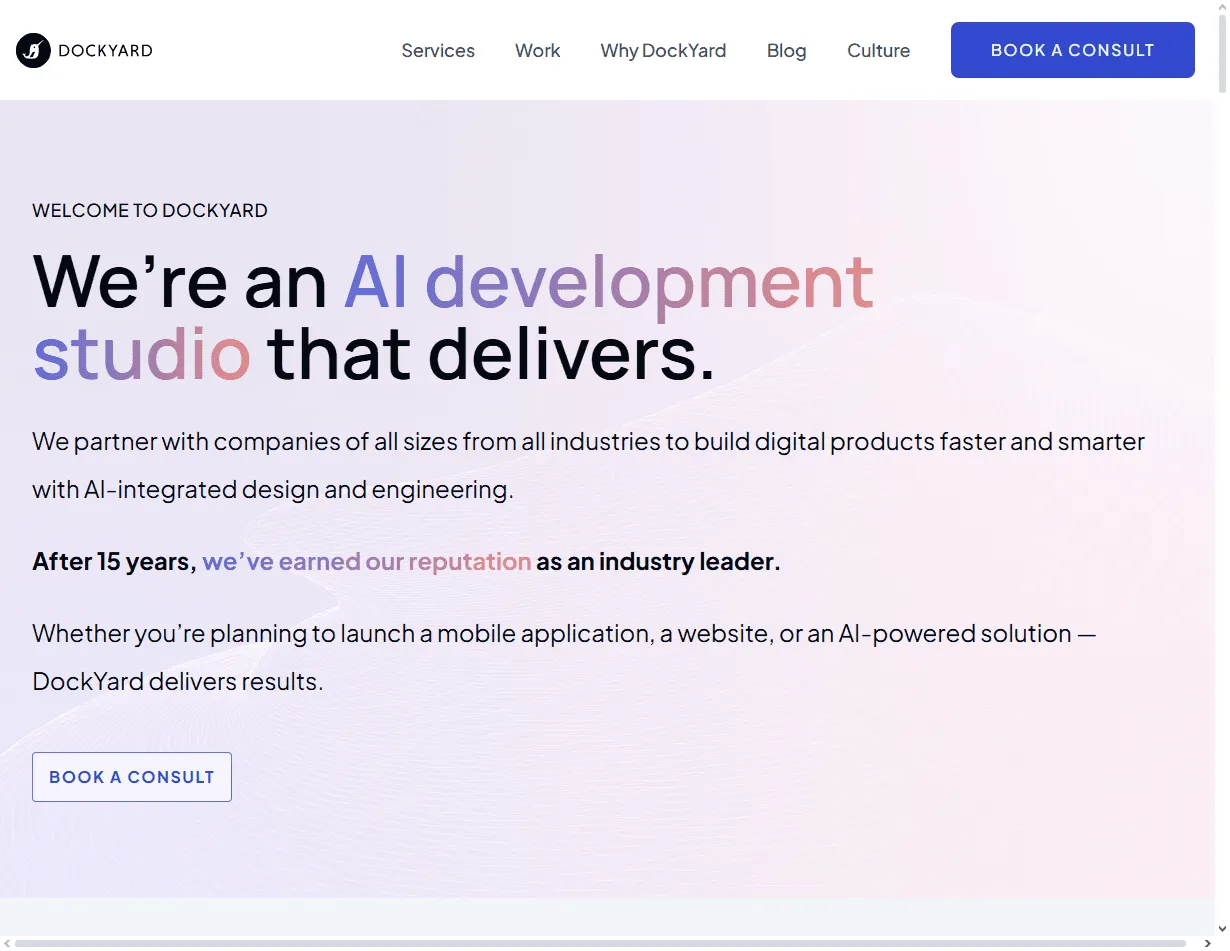Open the Culture navigation link

879,51
